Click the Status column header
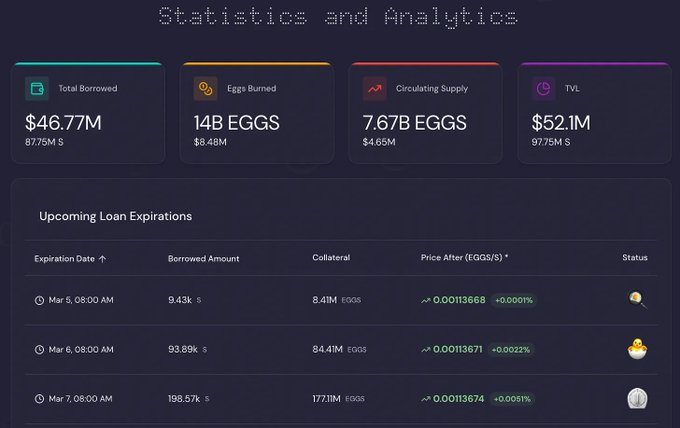This screenshot has height=428, width=680. 634,258
